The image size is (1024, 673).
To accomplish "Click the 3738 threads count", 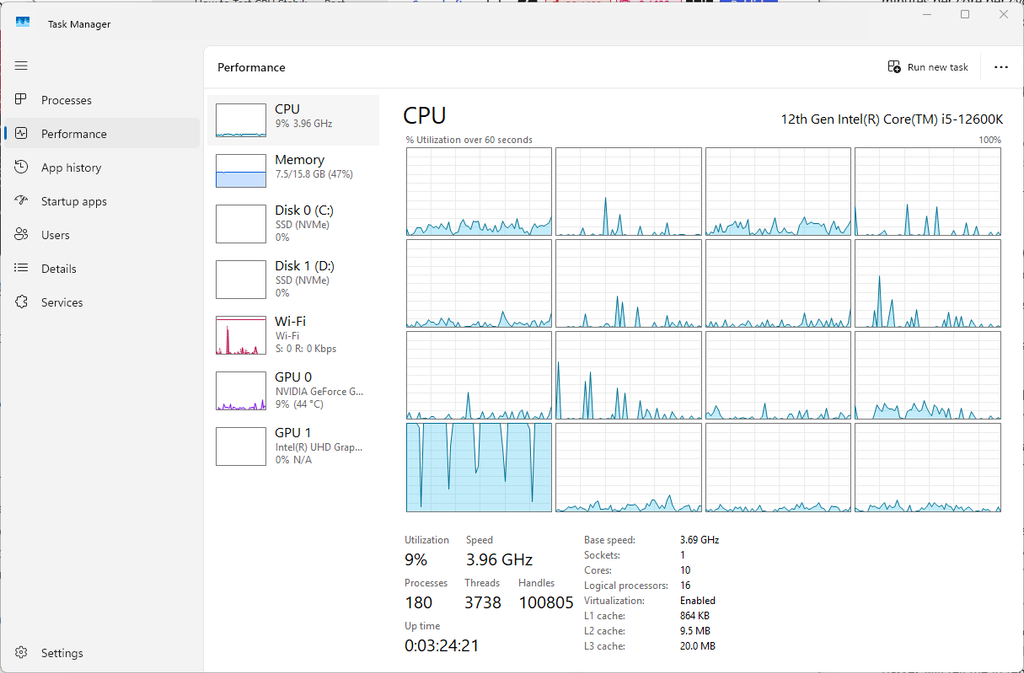I will [483, 603].
